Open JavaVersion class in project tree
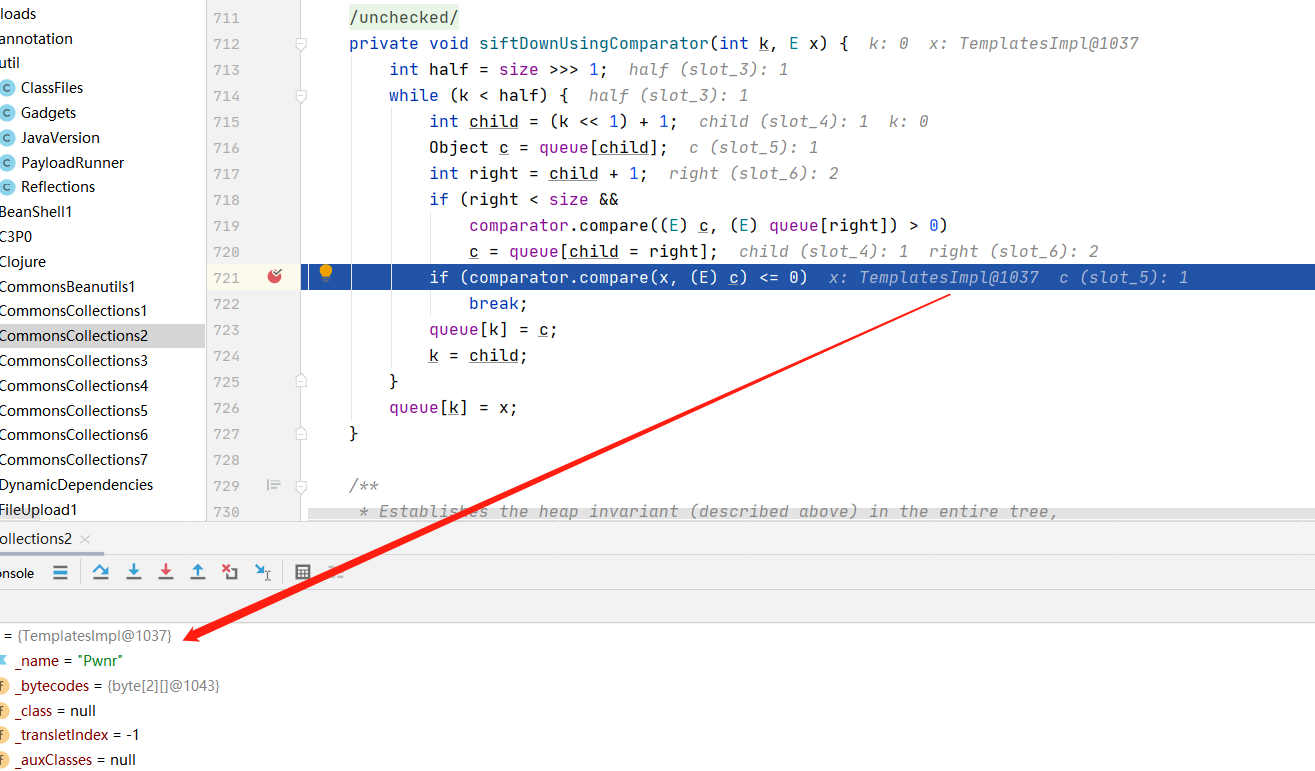The height and width of the screenshot is (771, 1315). coord(60,138)
